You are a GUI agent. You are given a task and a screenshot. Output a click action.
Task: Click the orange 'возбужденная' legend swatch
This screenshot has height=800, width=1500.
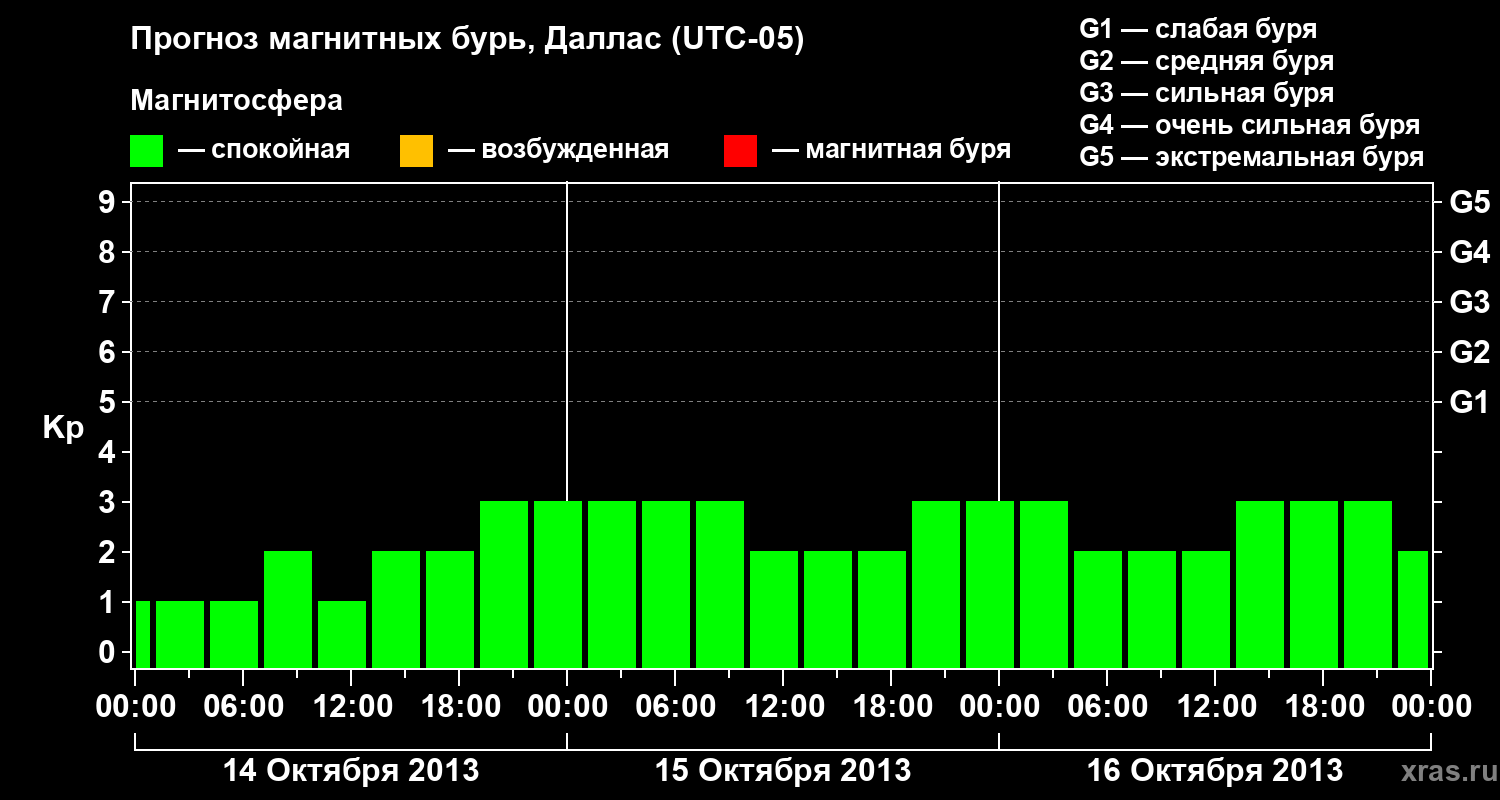point(416,151)
